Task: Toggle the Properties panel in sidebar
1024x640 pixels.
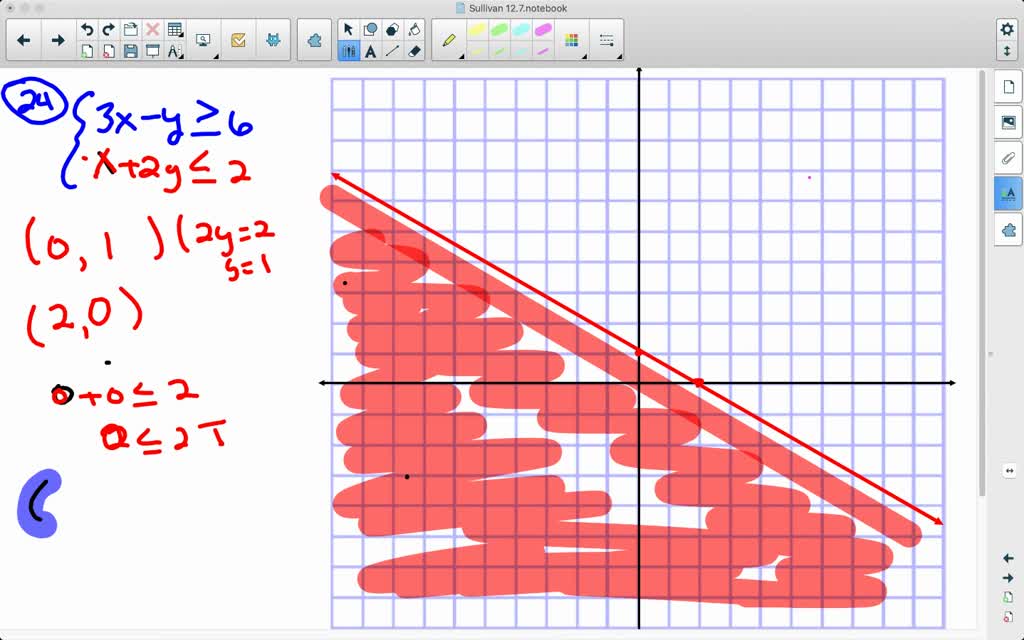Action: click(x=1008, y=193)
